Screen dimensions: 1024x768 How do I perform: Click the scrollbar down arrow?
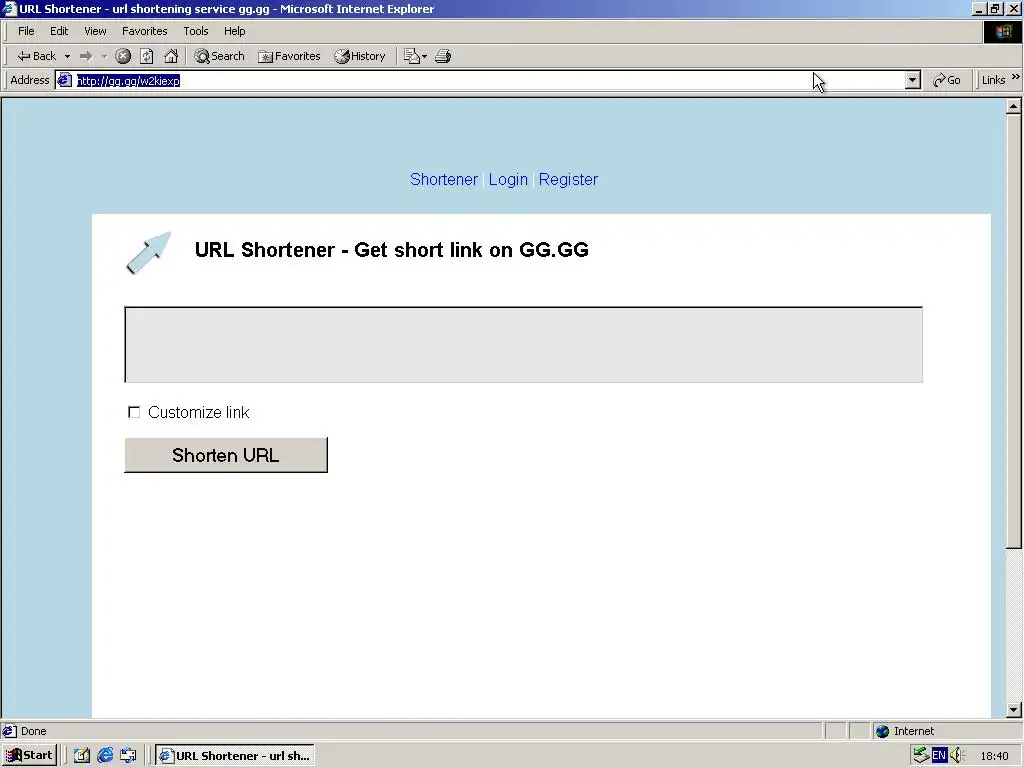(1014, 710)
